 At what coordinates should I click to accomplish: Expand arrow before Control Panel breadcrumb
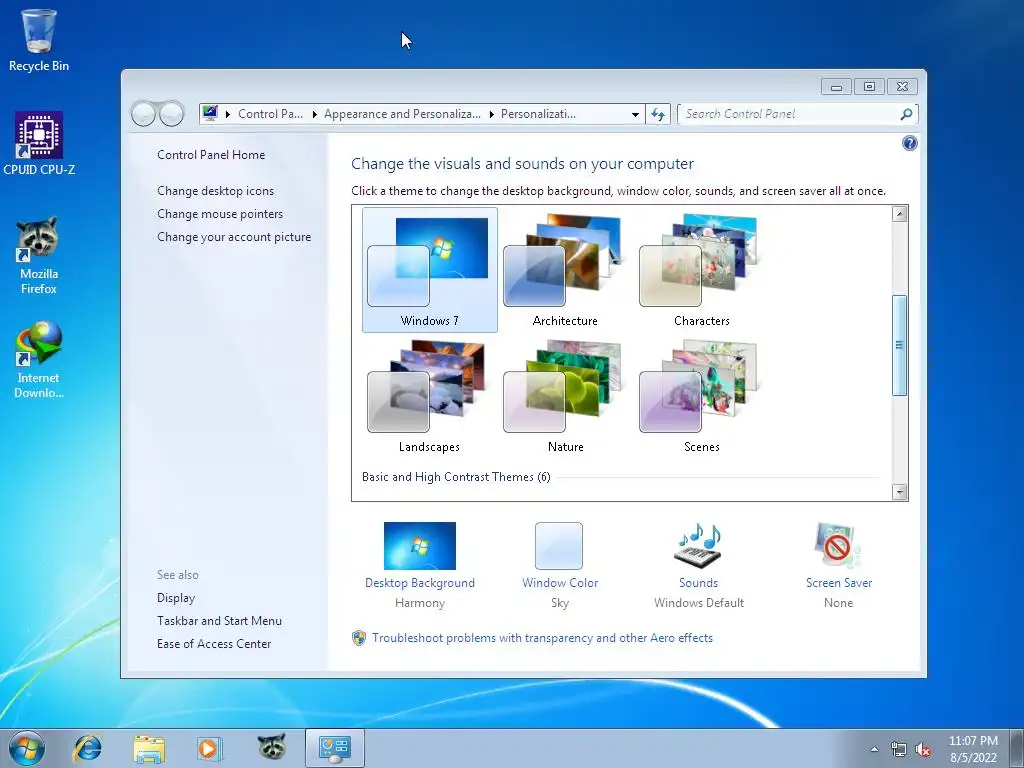[228, 114]
